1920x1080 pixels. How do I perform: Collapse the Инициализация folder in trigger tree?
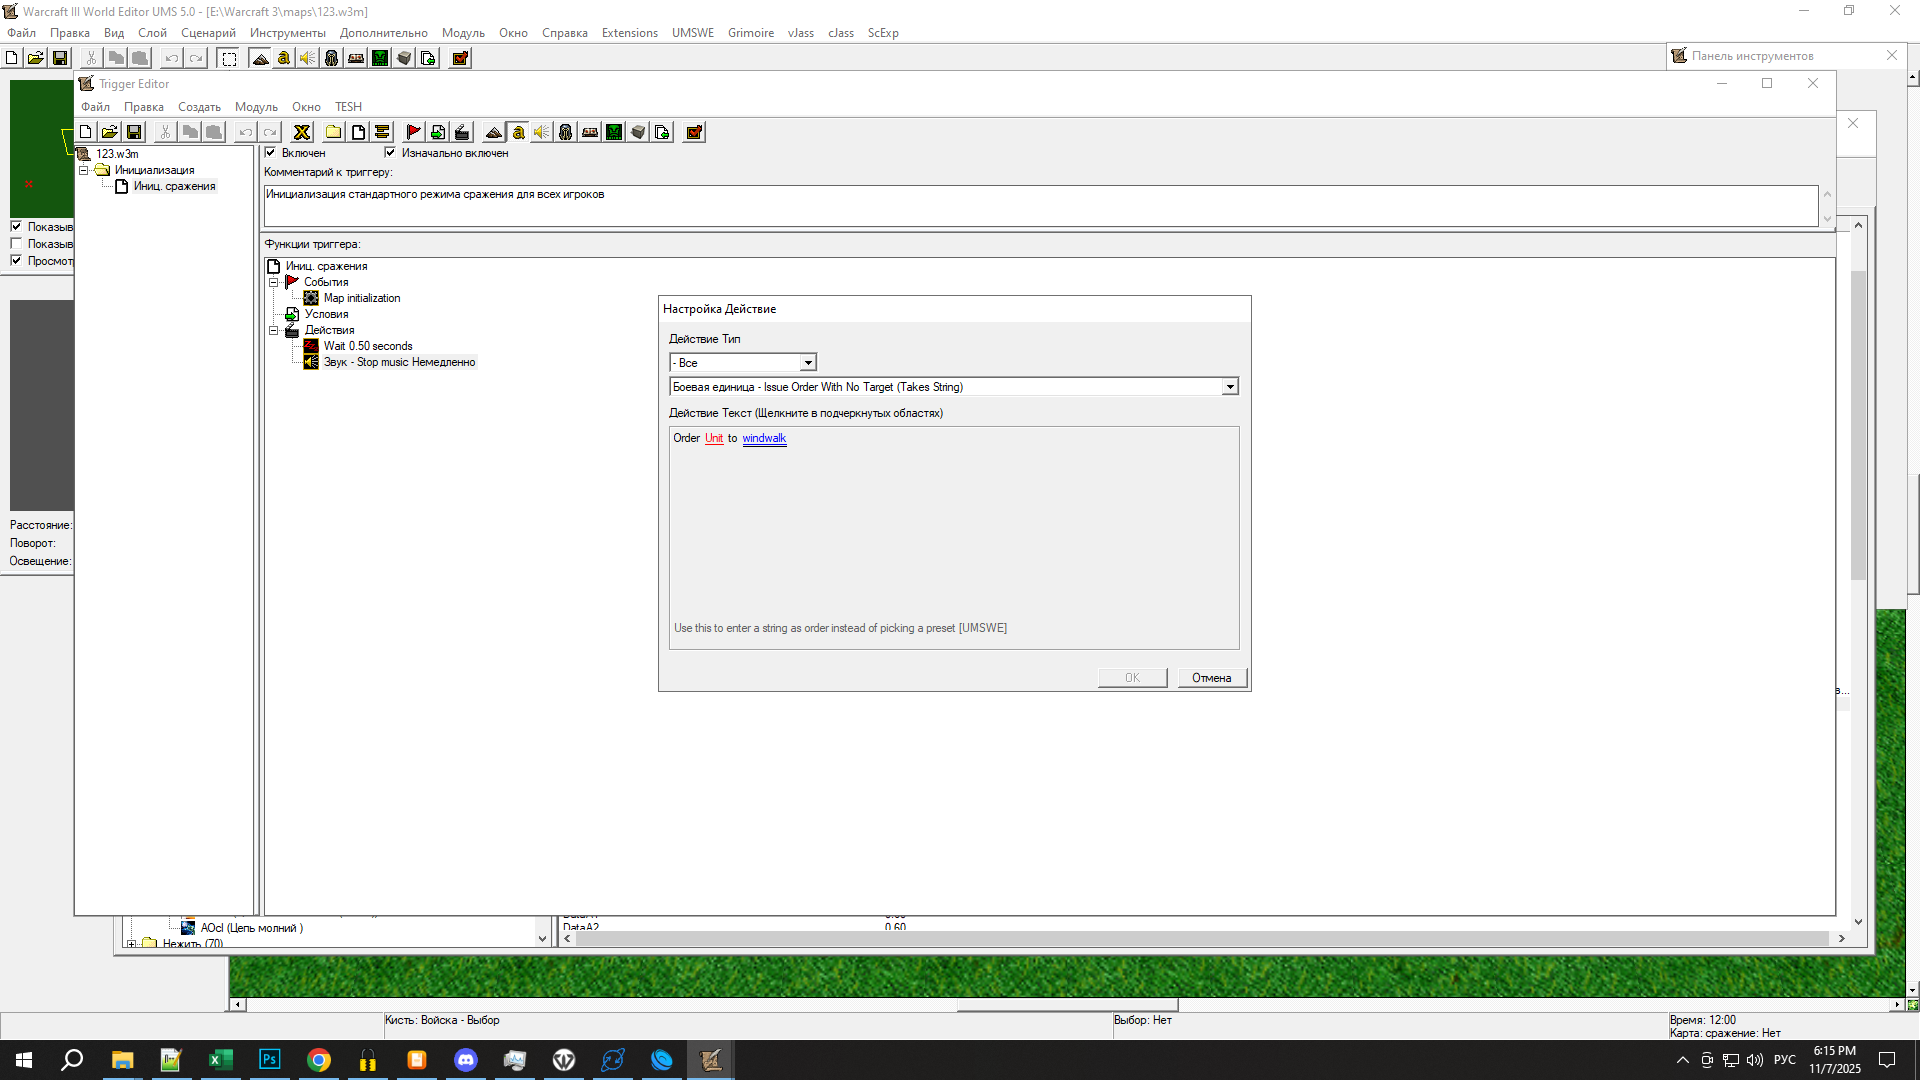point(84,170)
